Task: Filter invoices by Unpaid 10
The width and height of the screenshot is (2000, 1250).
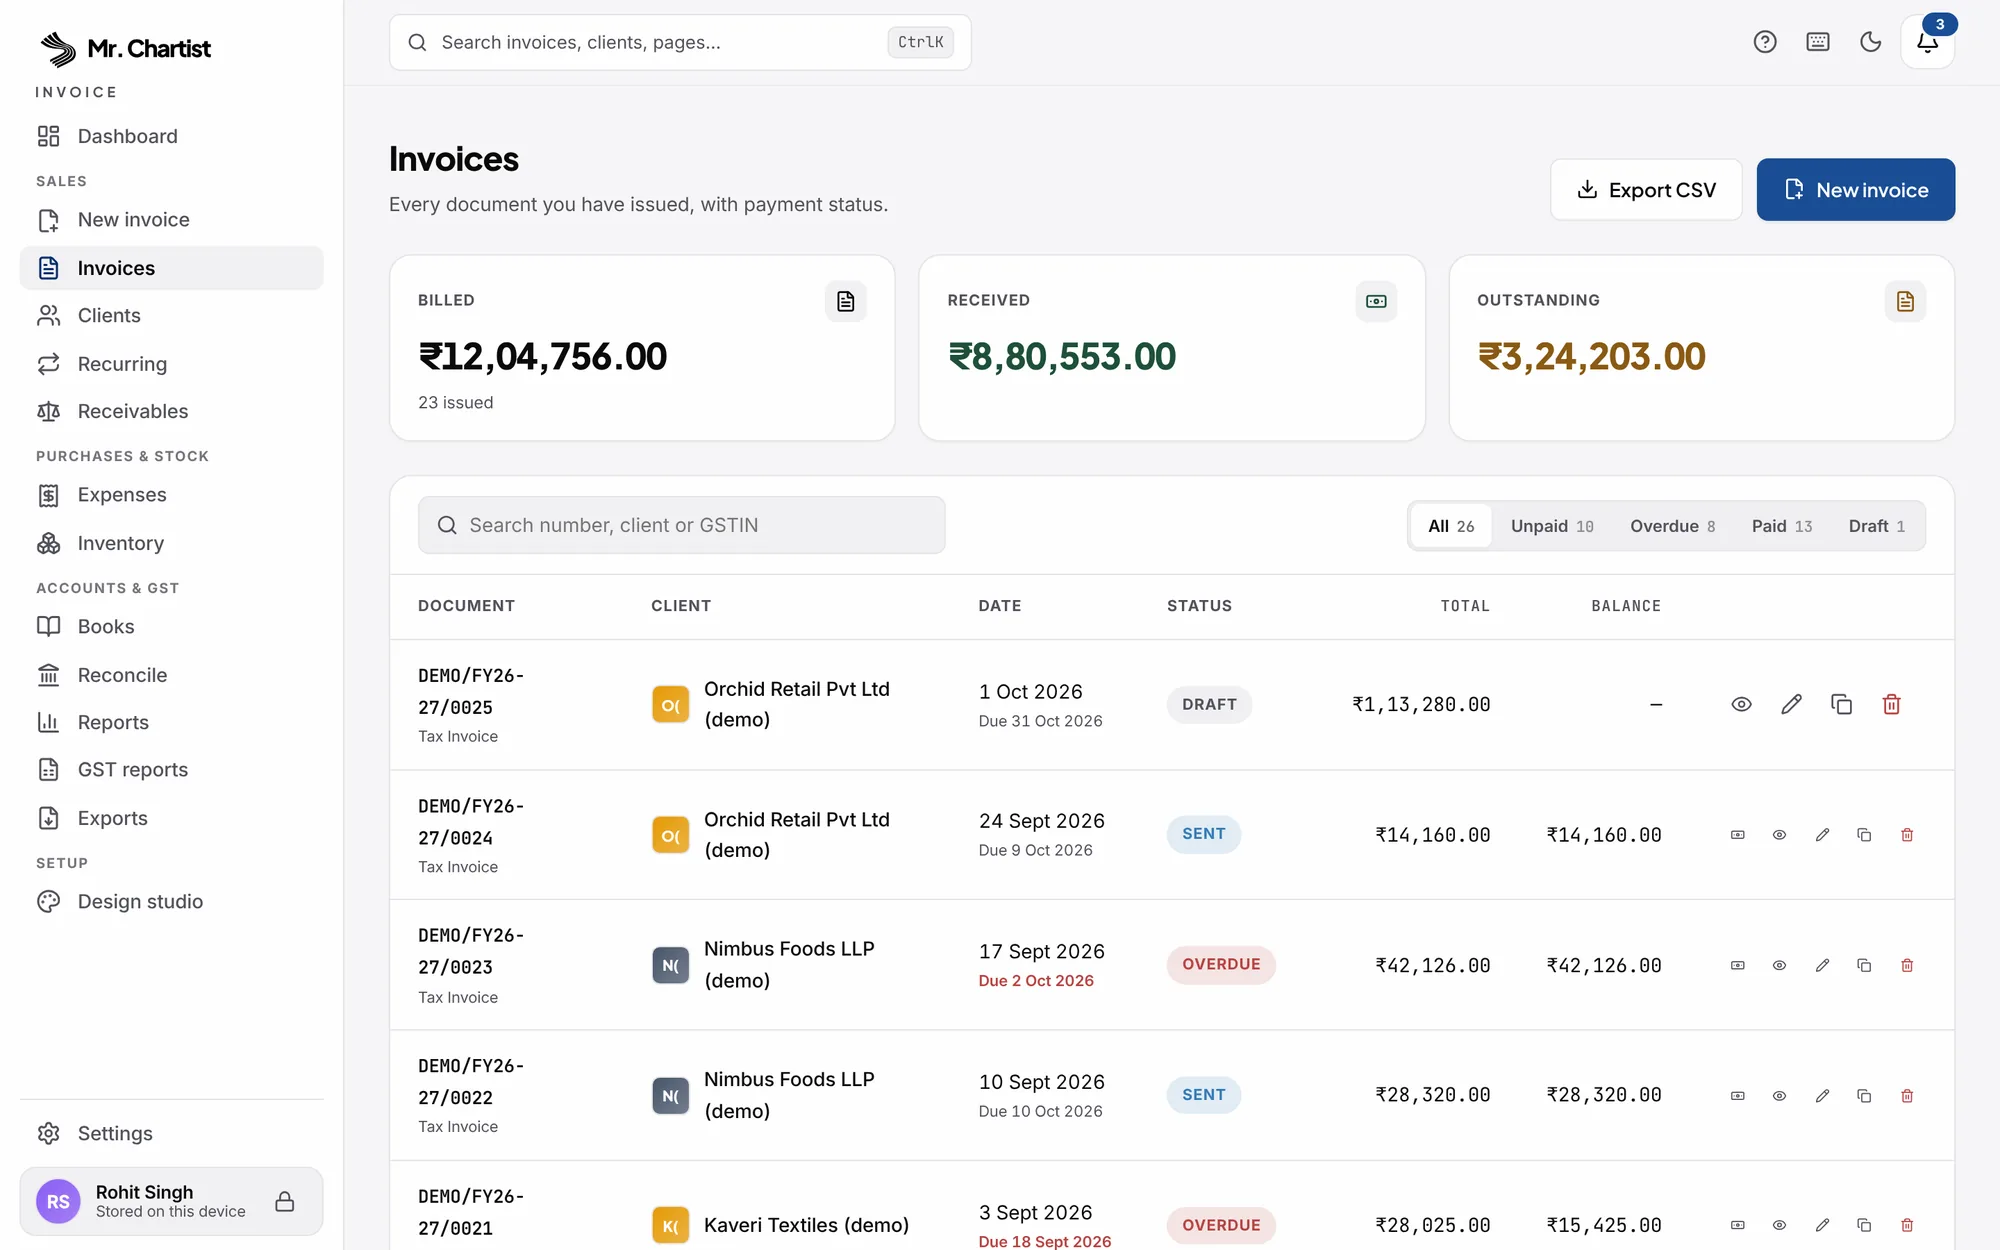Action: pos(1552,526)
